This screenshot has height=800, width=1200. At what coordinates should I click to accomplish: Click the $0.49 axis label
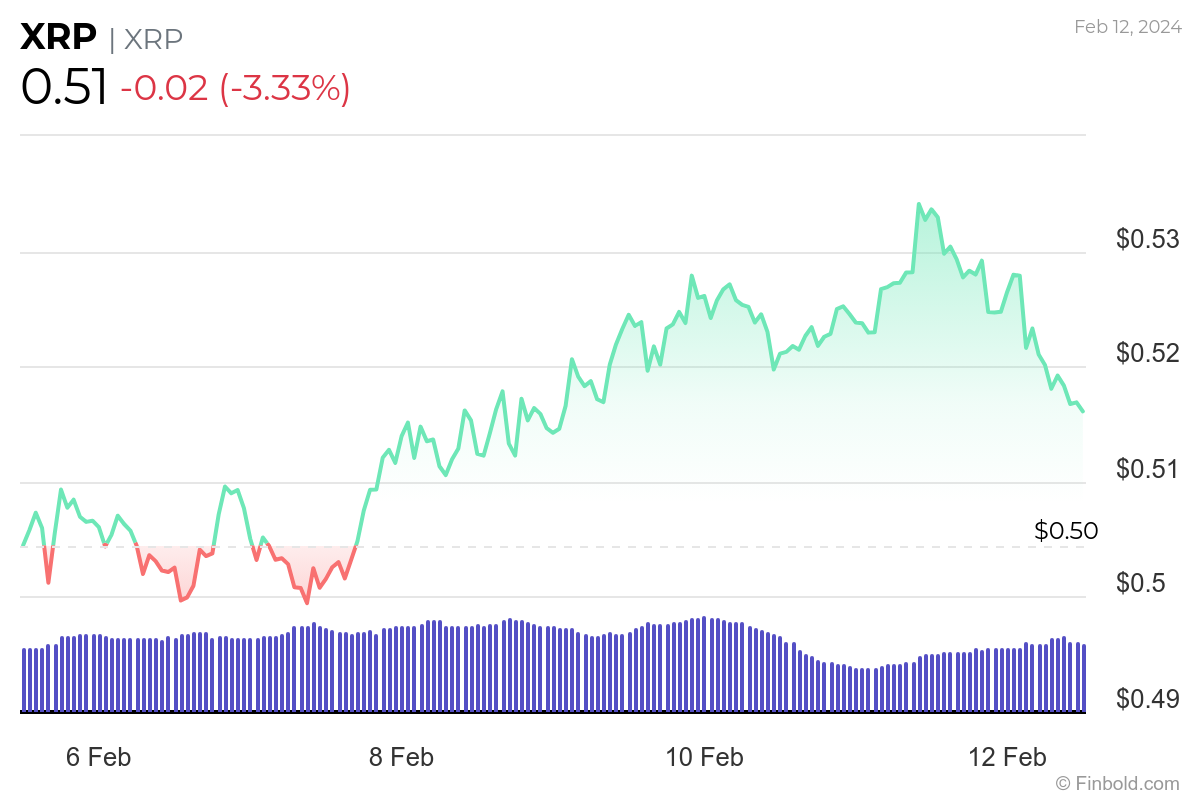1148,697
